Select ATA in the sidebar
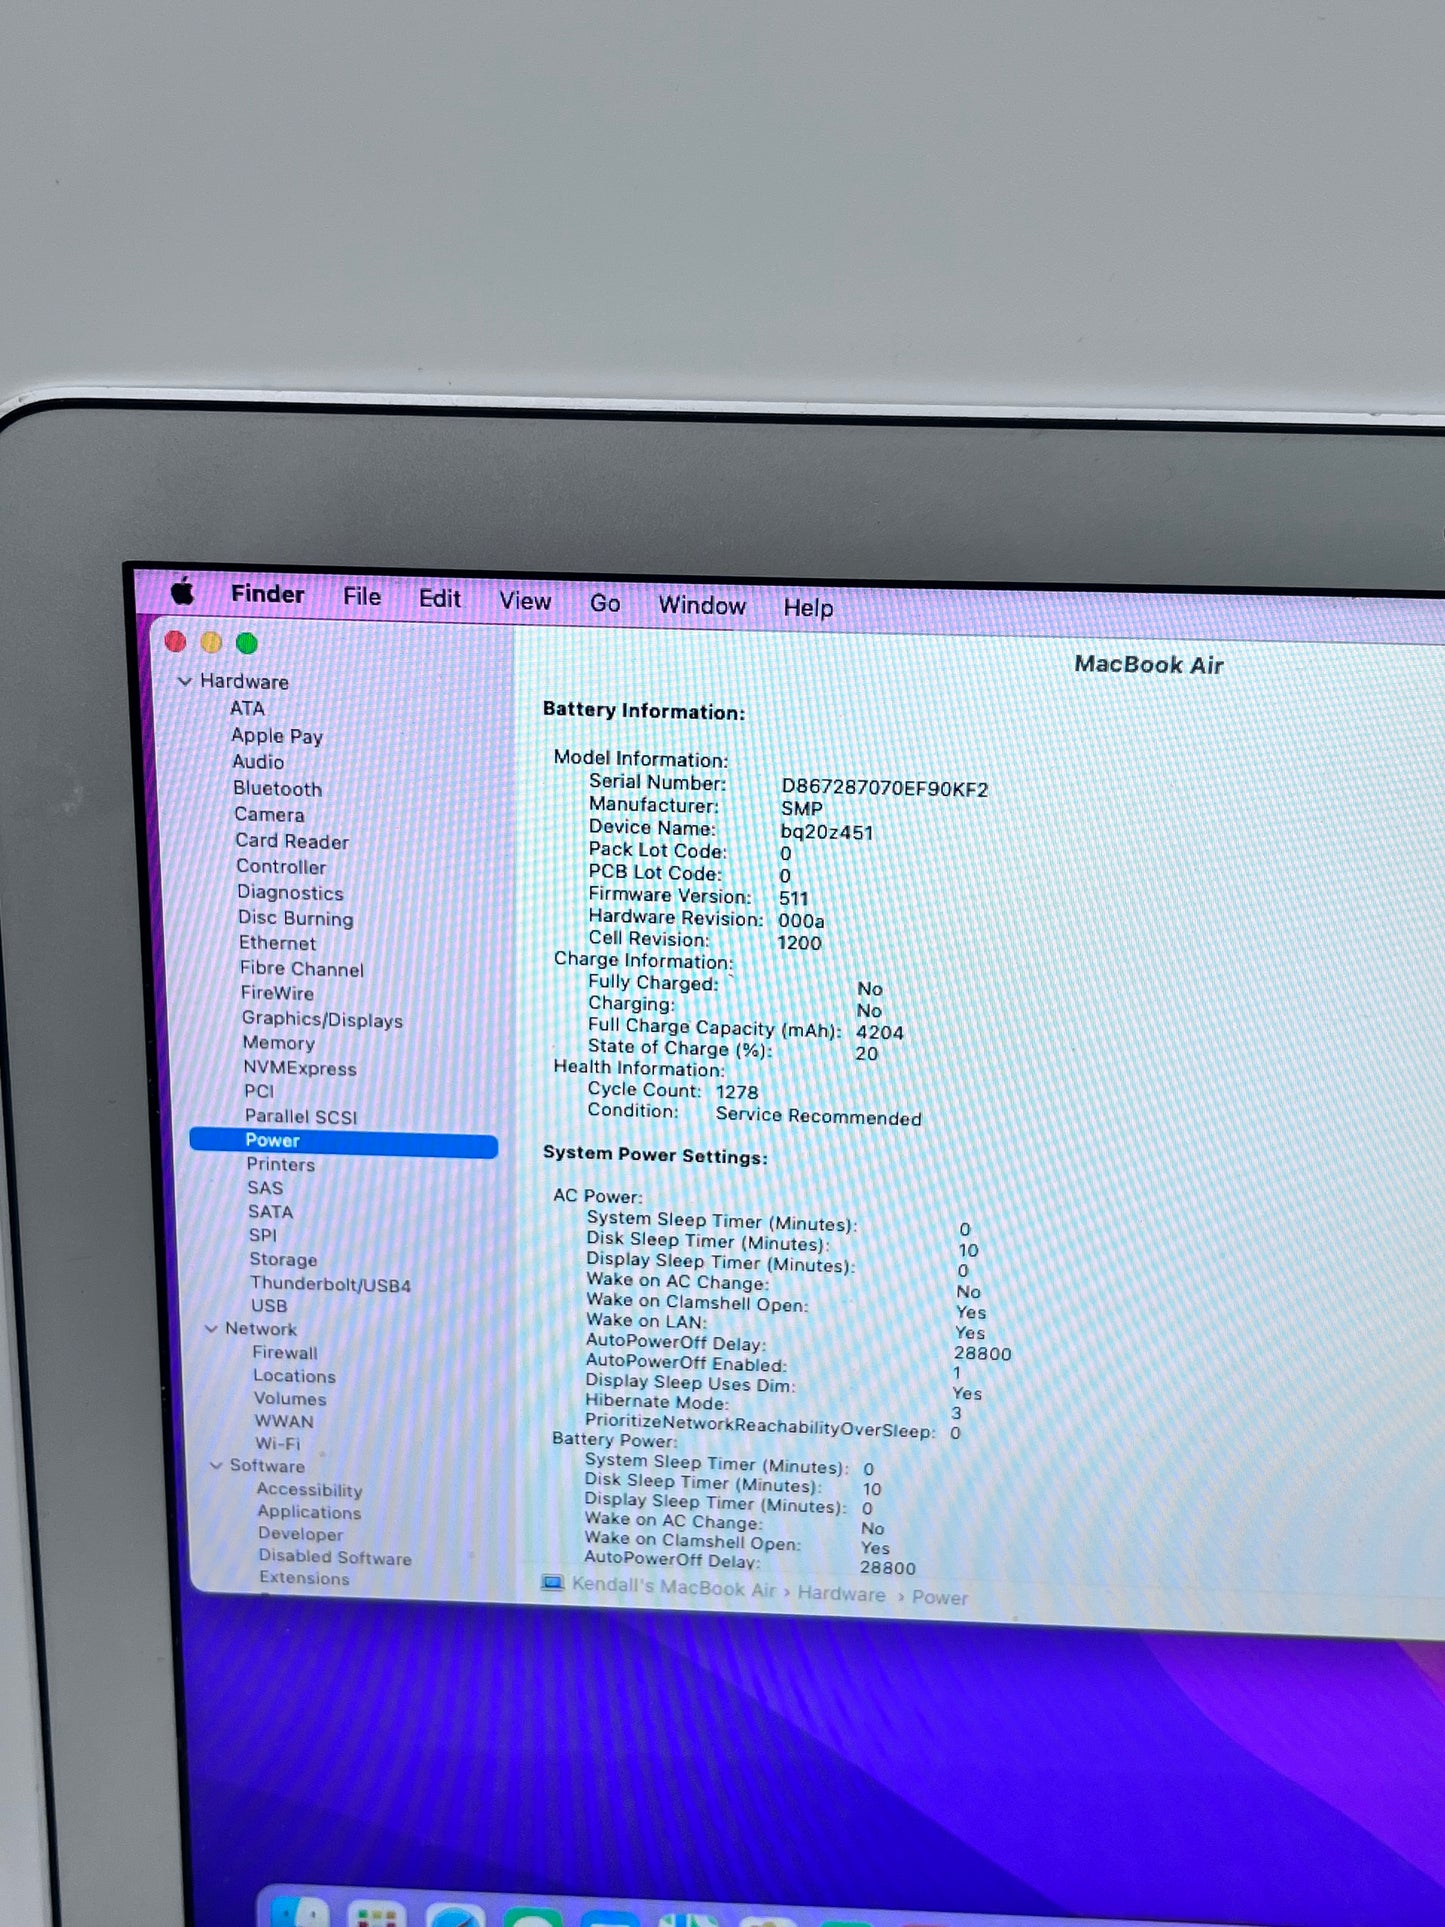Viewport: 1445px width, 1927px height. (247, 708)
